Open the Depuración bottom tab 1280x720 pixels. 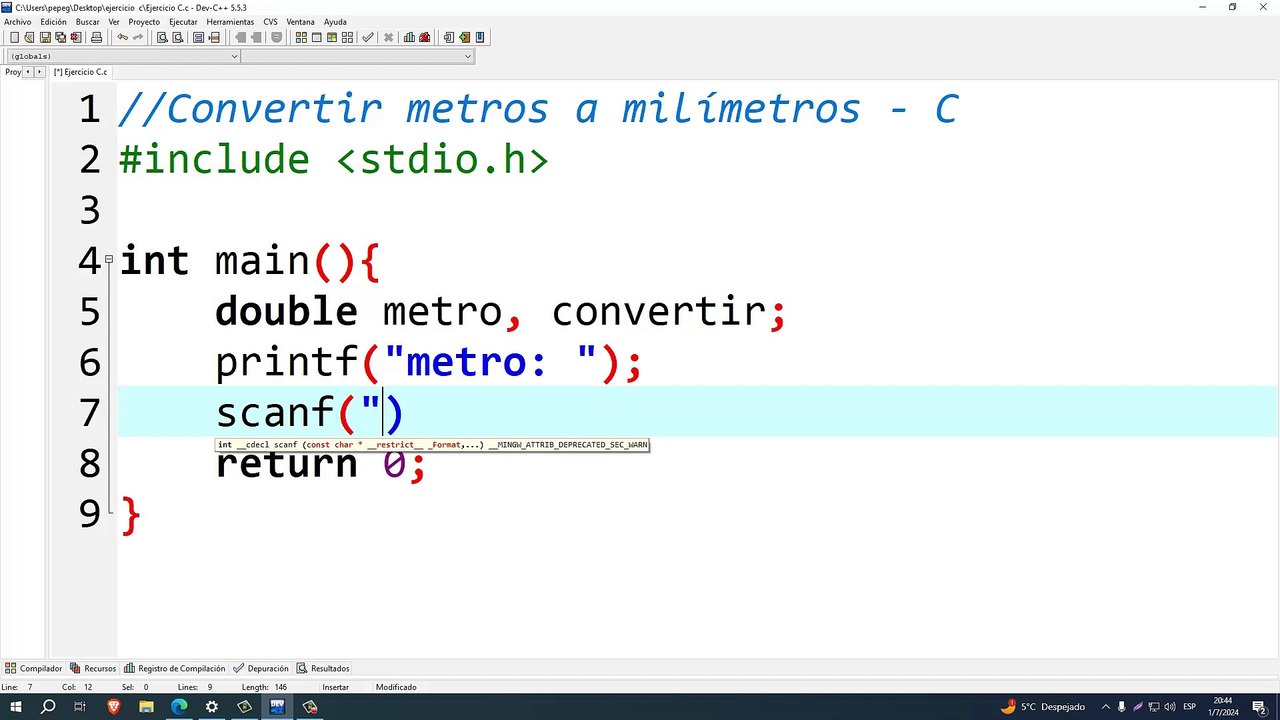click(x=261, y=668)
